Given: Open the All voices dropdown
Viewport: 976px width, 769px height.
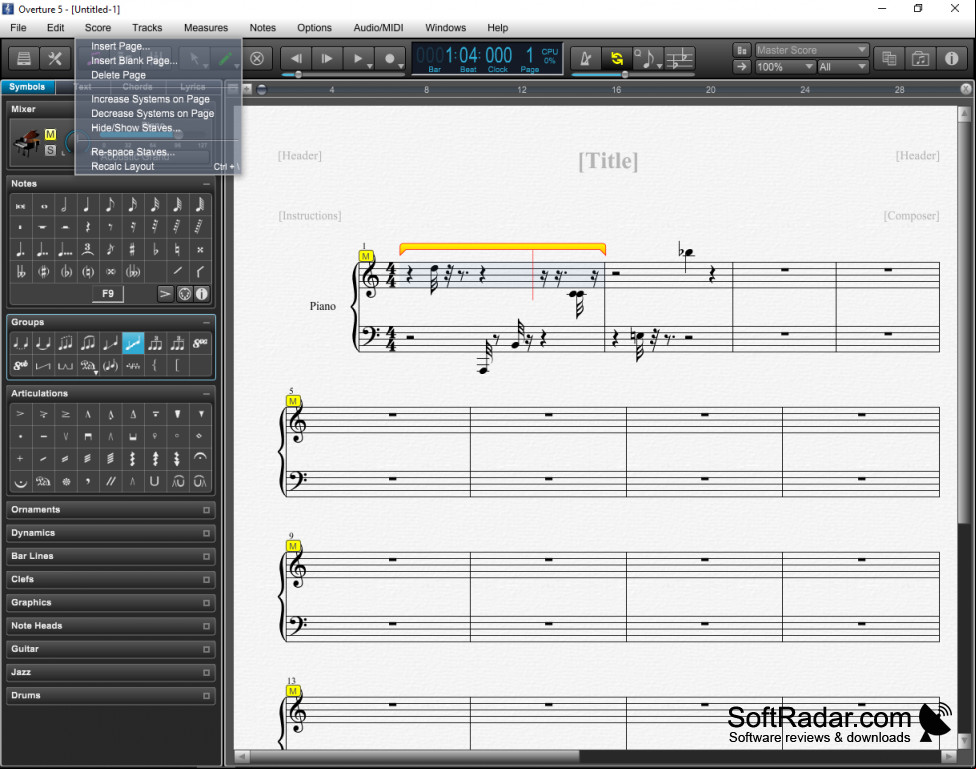Looking at the screenshot, I should (843, 67).
